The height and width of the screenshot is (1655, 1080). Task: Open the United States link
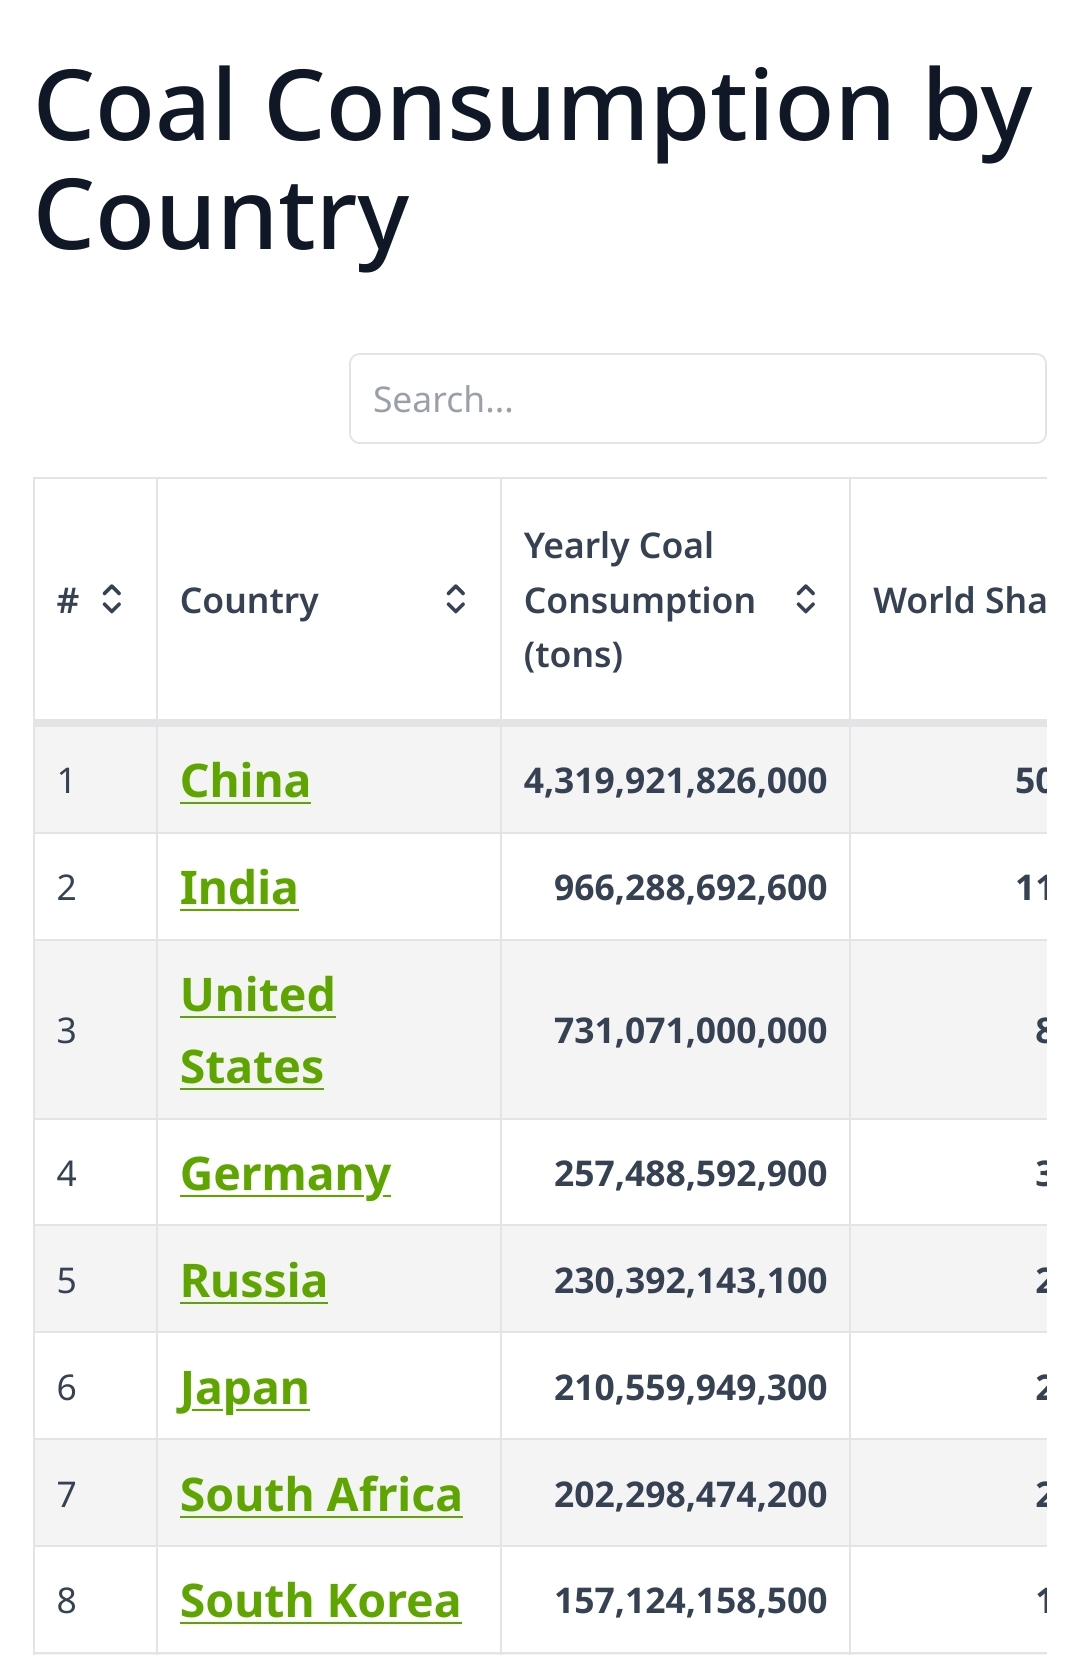258,1030
